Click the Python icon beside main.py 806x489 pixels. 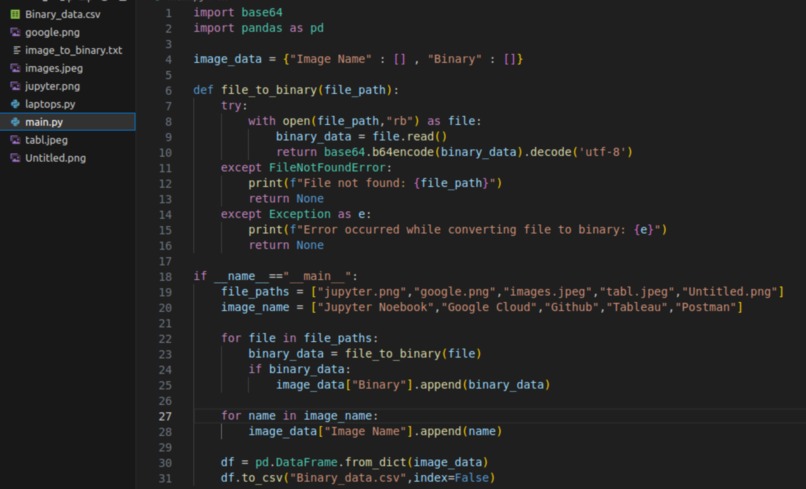pos(15,122)
